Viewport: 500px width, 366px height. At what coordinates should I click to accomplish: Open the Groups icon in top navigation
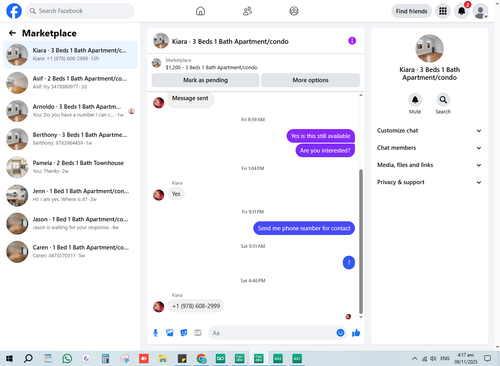pyautogui.click(x=294, y=11)
